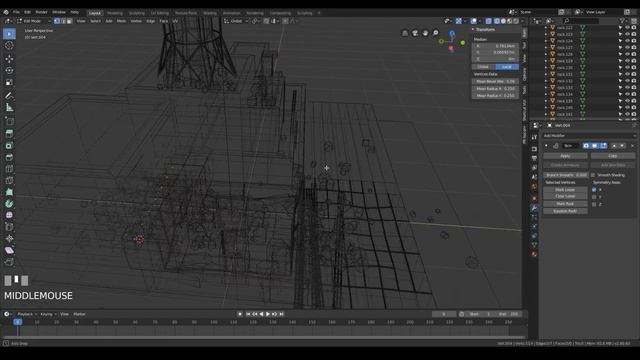Click the Equalize Radii button
640x360 pixels.
point(565,211)
